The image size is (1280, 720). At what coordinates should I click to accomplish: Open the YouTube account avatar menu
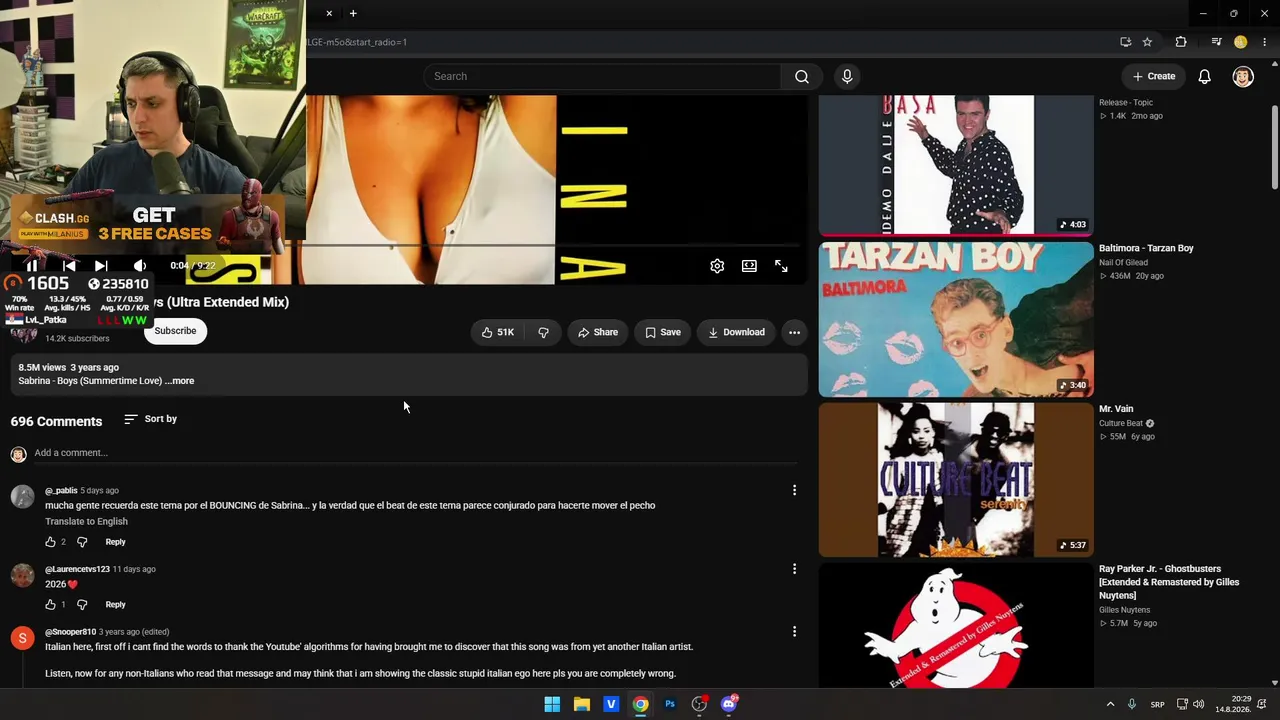1243,76
